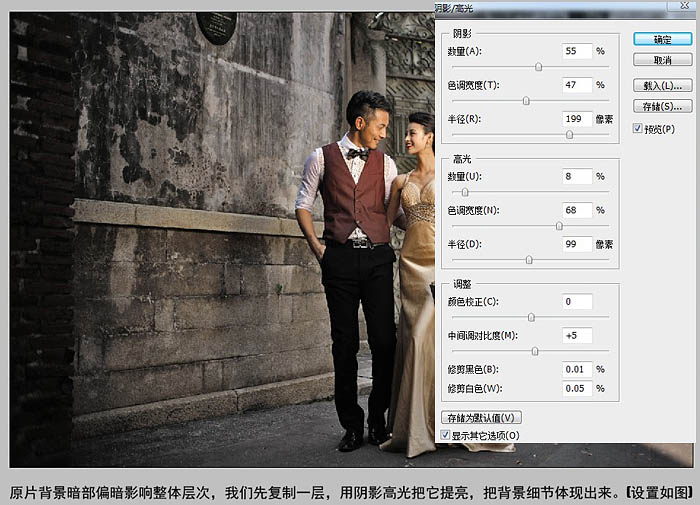Click the 修剪白色(W) label
Image resolution: width=700 pixels, height=505 pixels.
[x=475, y=388]
